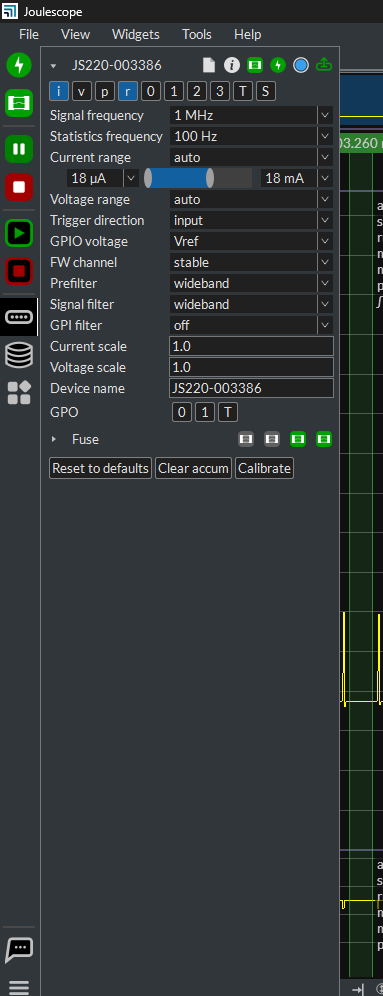
Task: Open the Signal frequency dropdown
Action: click(x=252, y=116)
